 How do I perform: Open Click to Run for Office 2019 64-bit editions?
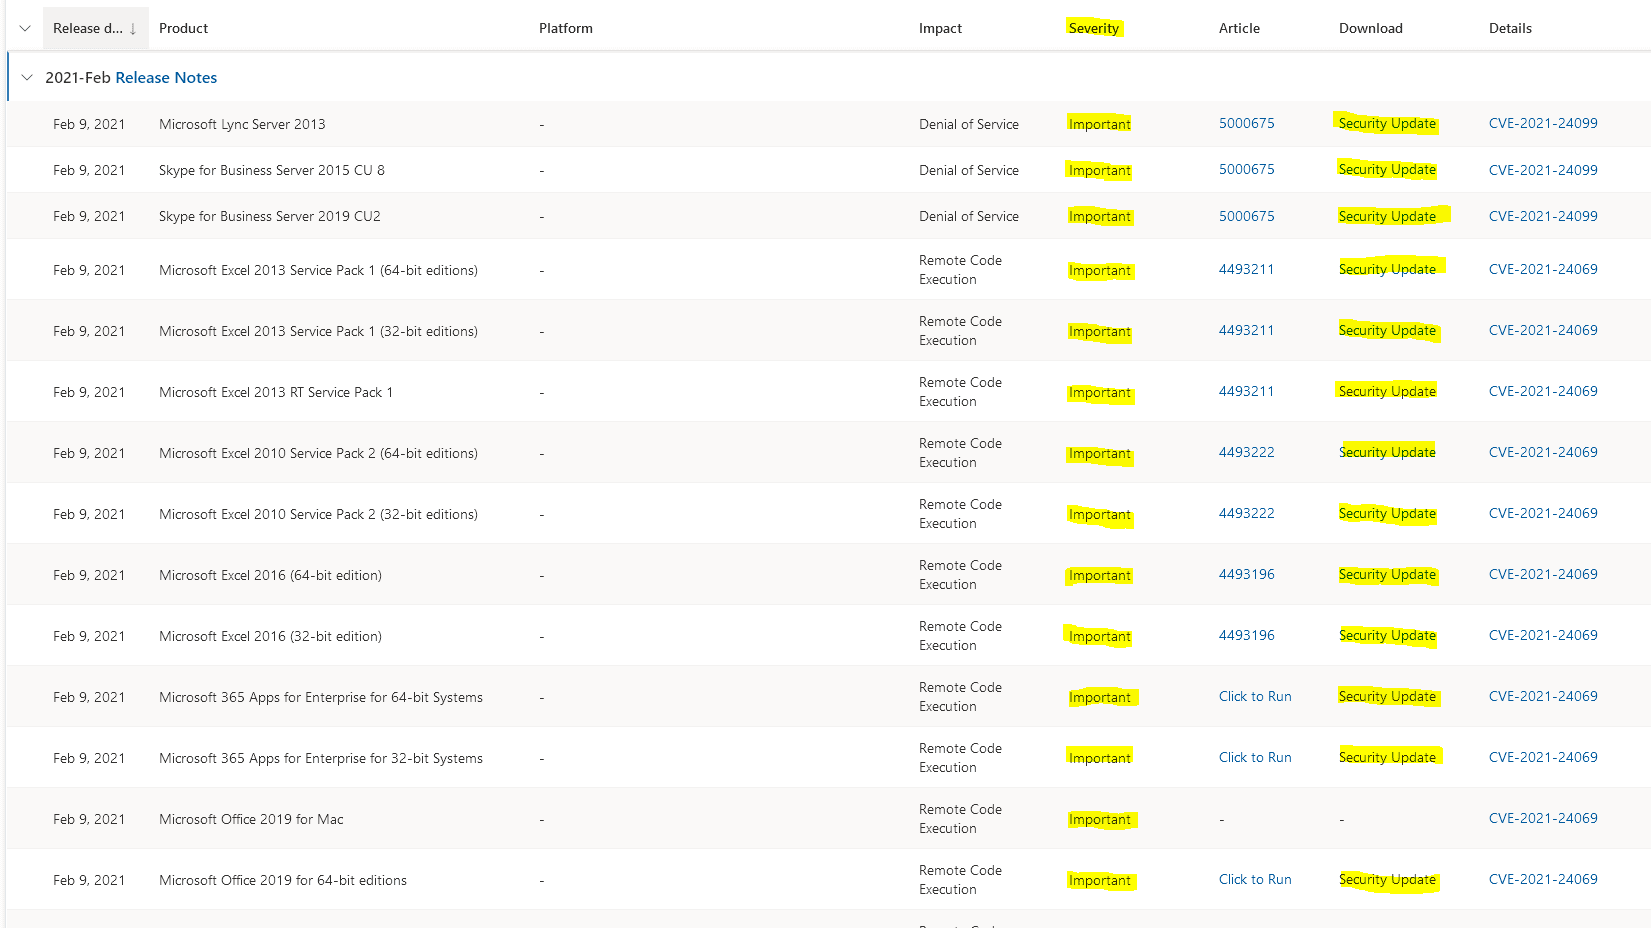1255,880
